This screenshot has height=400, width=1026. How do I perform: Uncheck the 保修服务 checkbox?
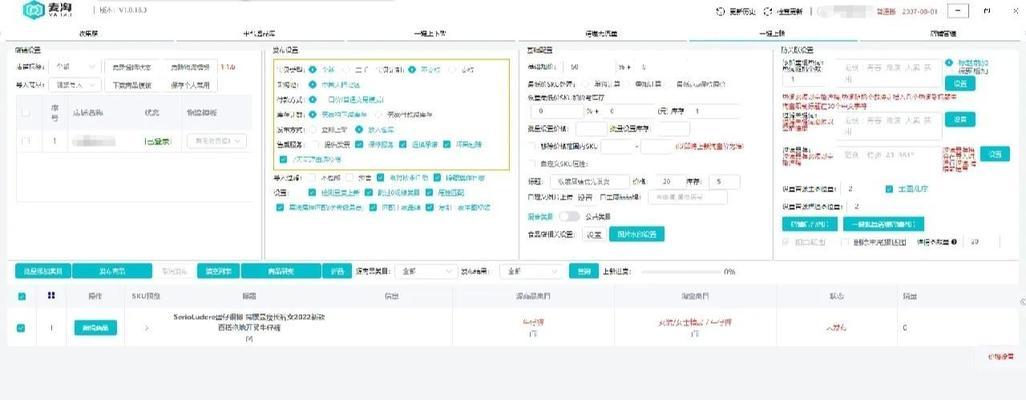(x=359, y=144)
